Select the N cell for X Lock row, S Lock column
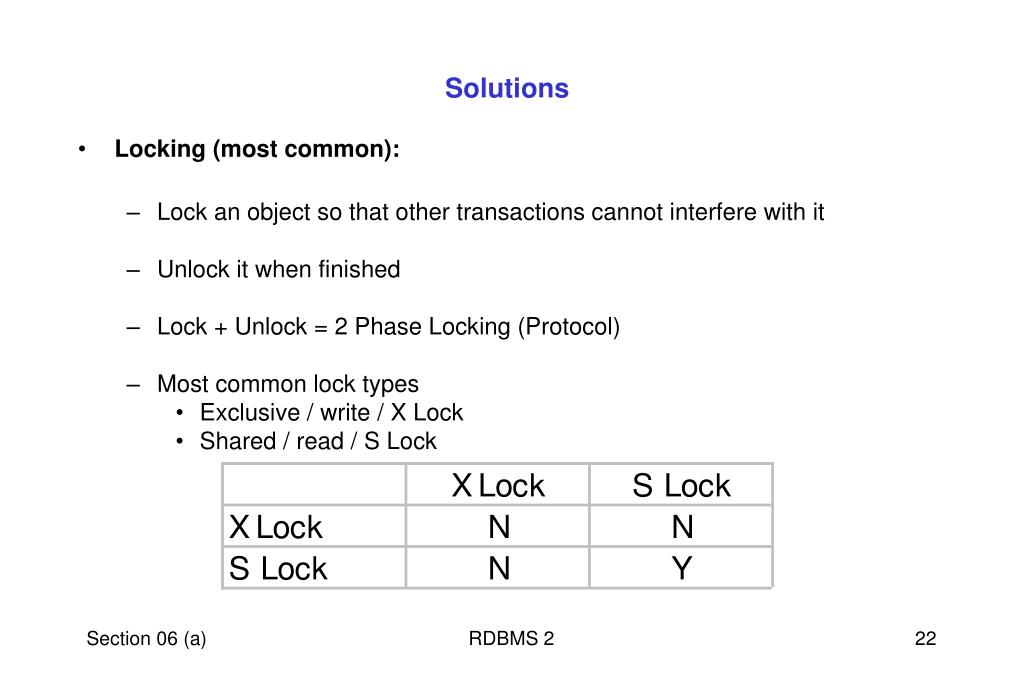The width and height of the screenshot is (1023, 682). tap(681, 526)
